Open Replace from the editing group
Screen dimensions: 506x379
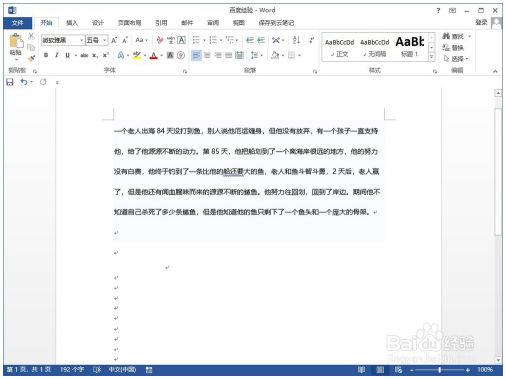[453, 48]
